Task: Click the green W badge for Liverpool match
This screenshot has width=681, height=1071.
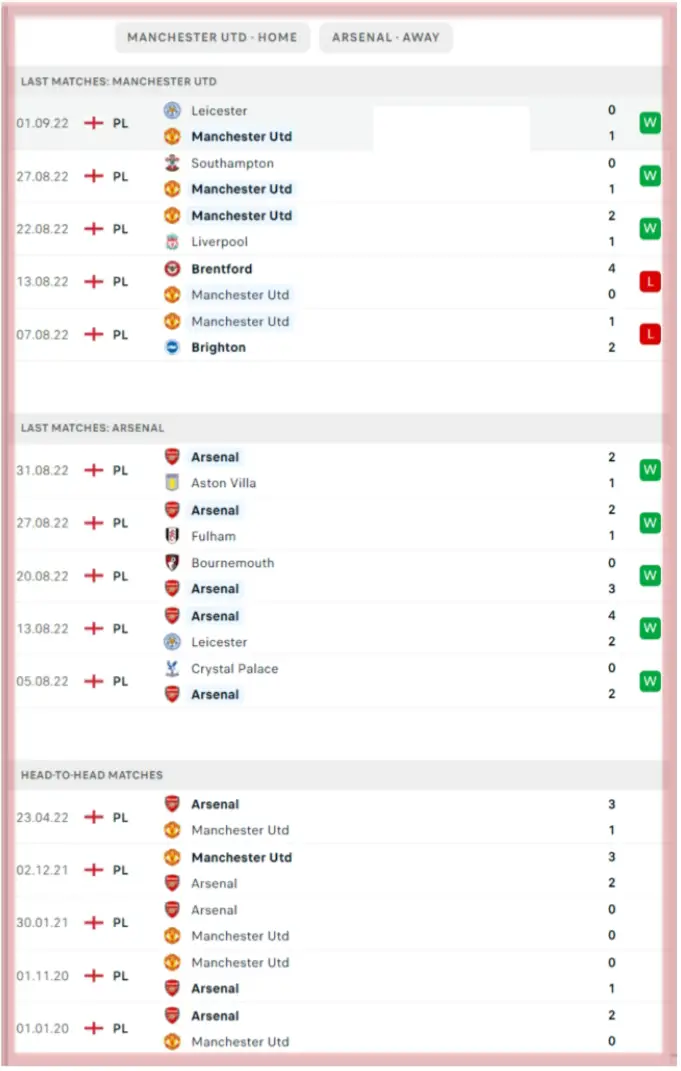Action: tap(650, 229)
